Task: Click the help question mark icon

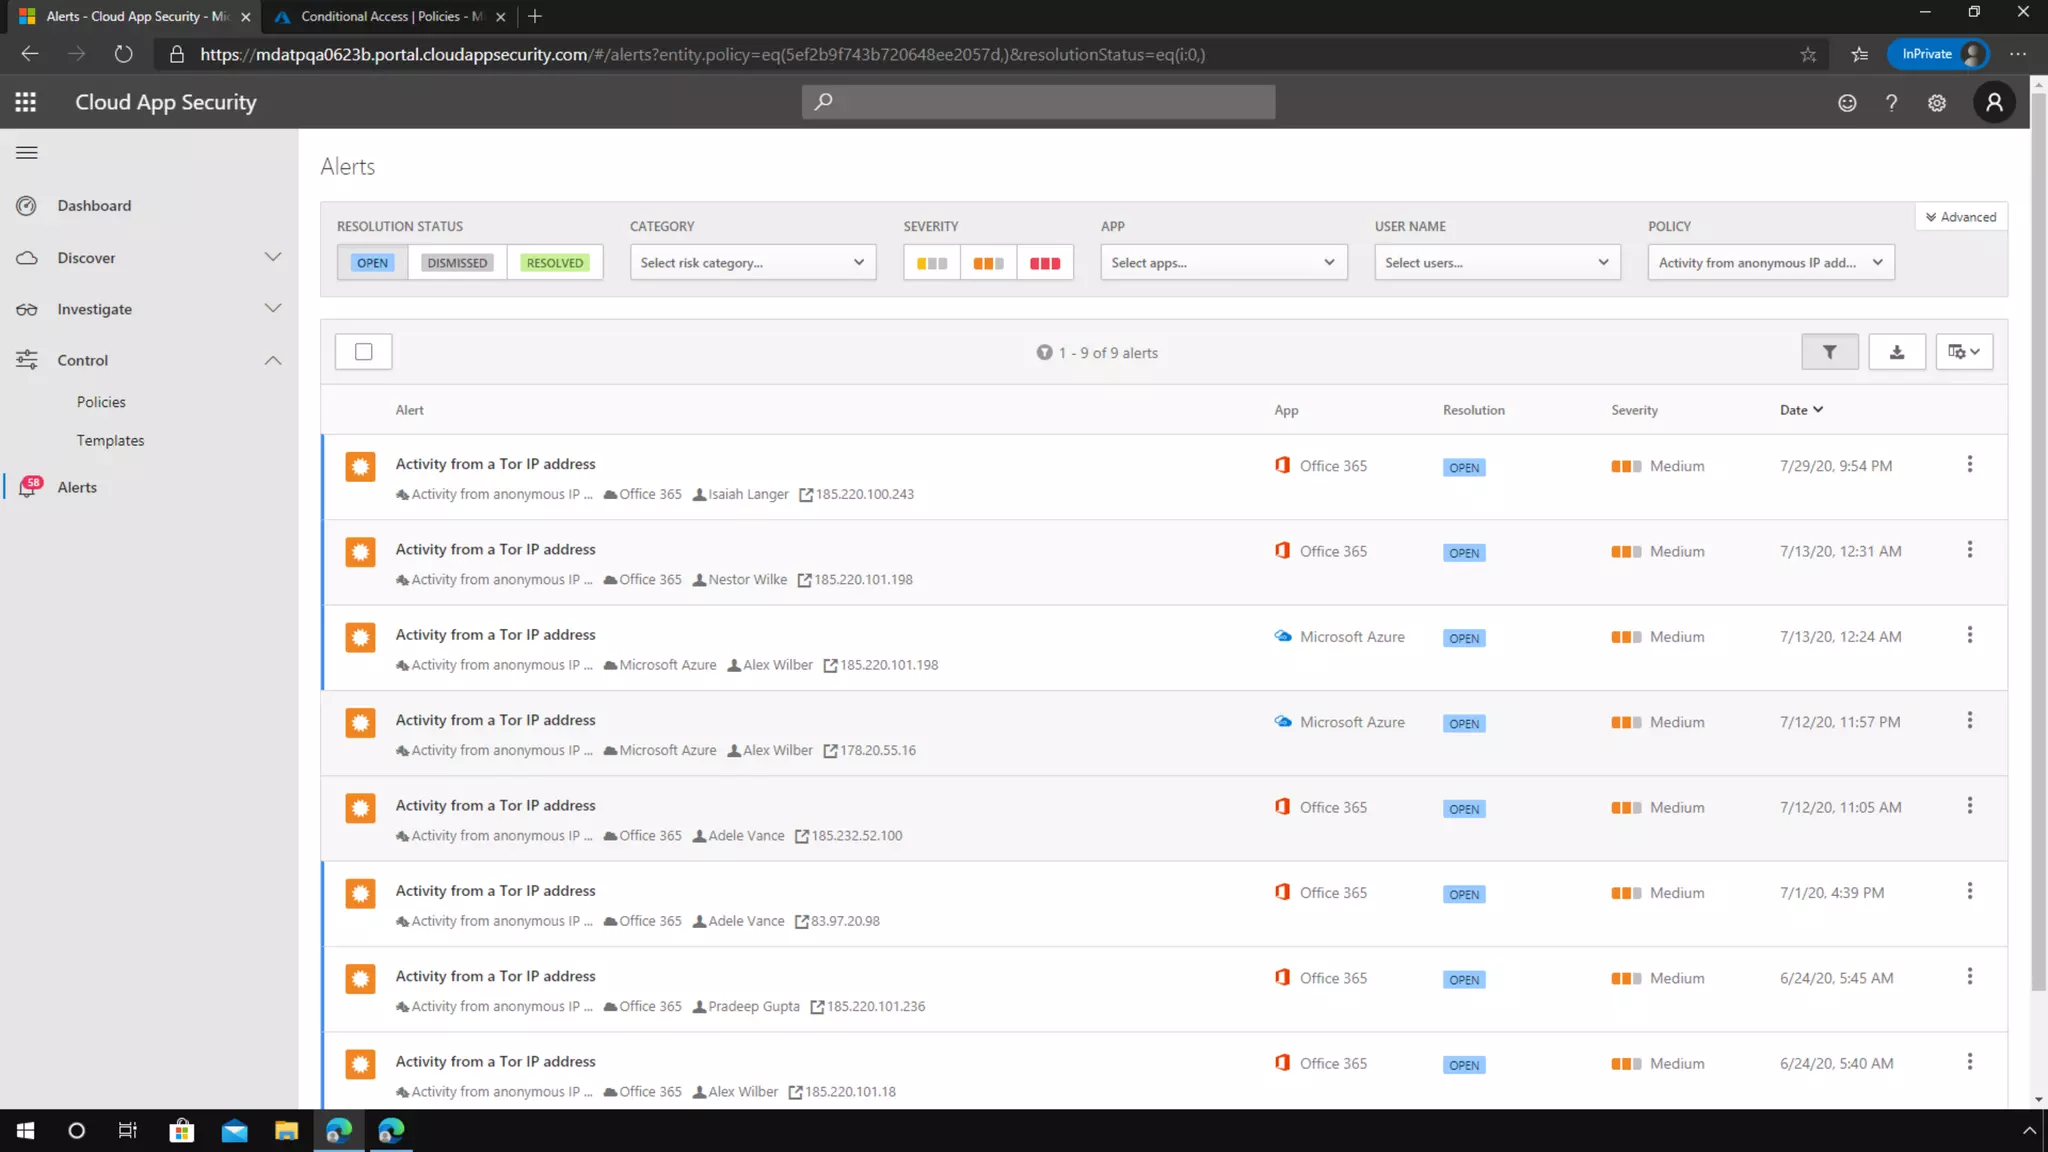Action: (1891, 103)
